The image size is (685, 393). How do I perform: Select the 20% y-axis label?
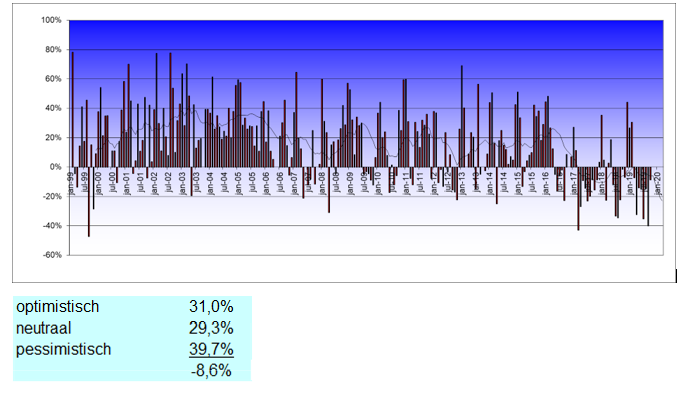pos(53,138)
